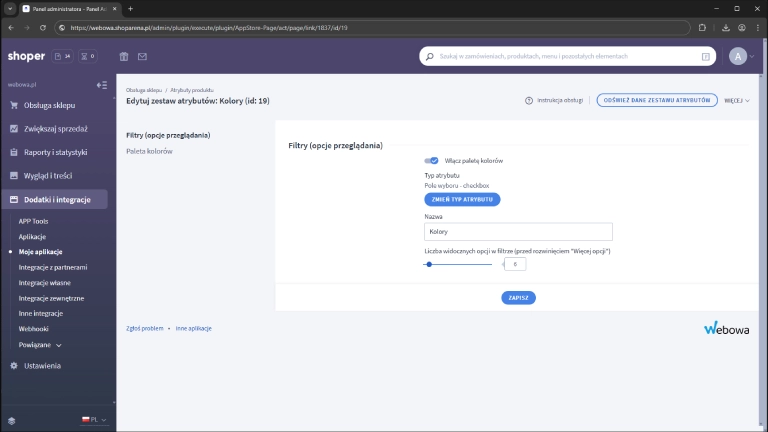768x432 pixels.
Task: Click the layers icon at sidebar bottom
Action: [x=12, y=420]
